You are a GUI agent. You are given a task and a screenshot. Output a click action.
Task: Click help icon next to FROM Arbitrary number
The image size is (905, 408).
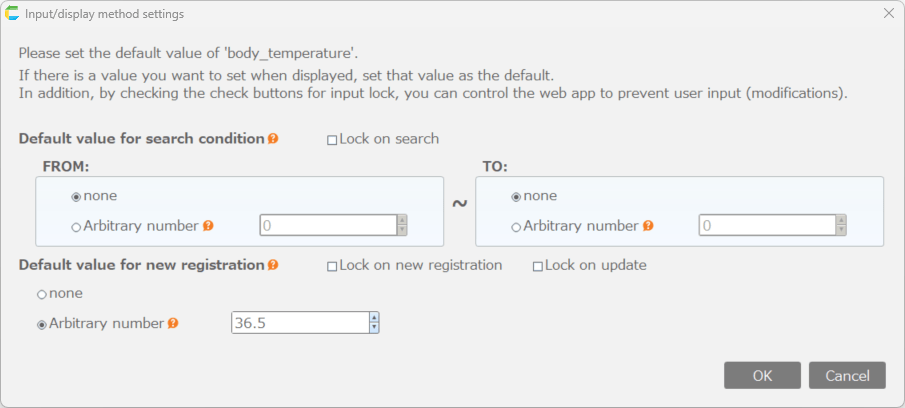point(208,226)
